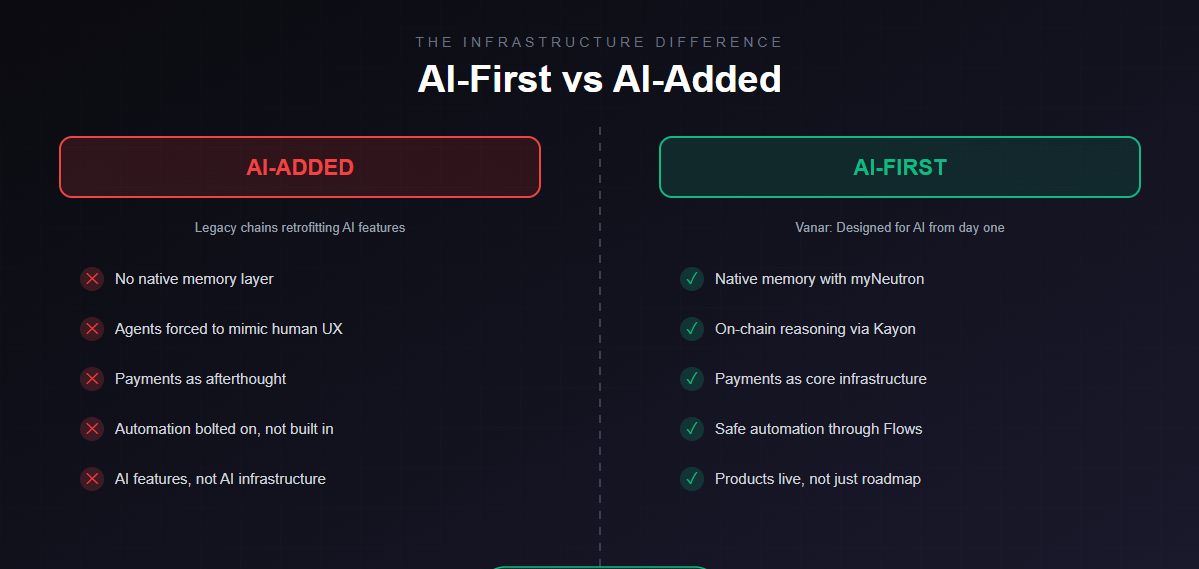Click check icon beside Payments as core infrastructure
1199x569 pixels.
691,379
